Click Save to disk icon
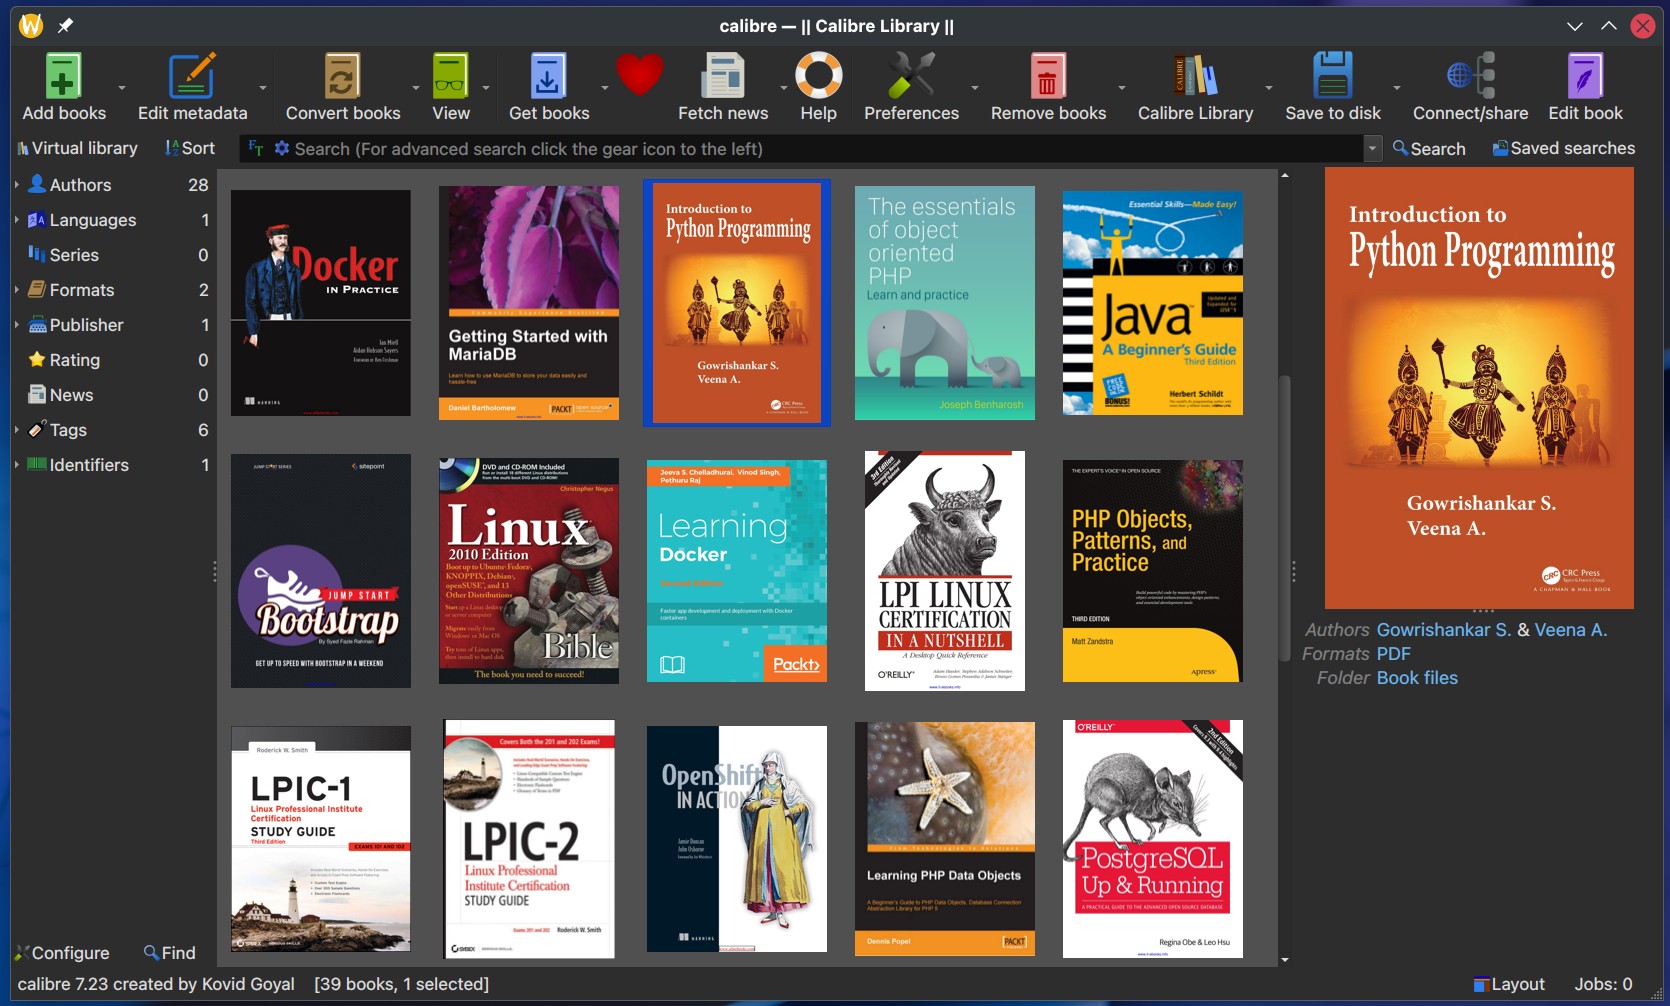The image size is (1670, 1006). pyautogui.click(x=1332, y=76)
